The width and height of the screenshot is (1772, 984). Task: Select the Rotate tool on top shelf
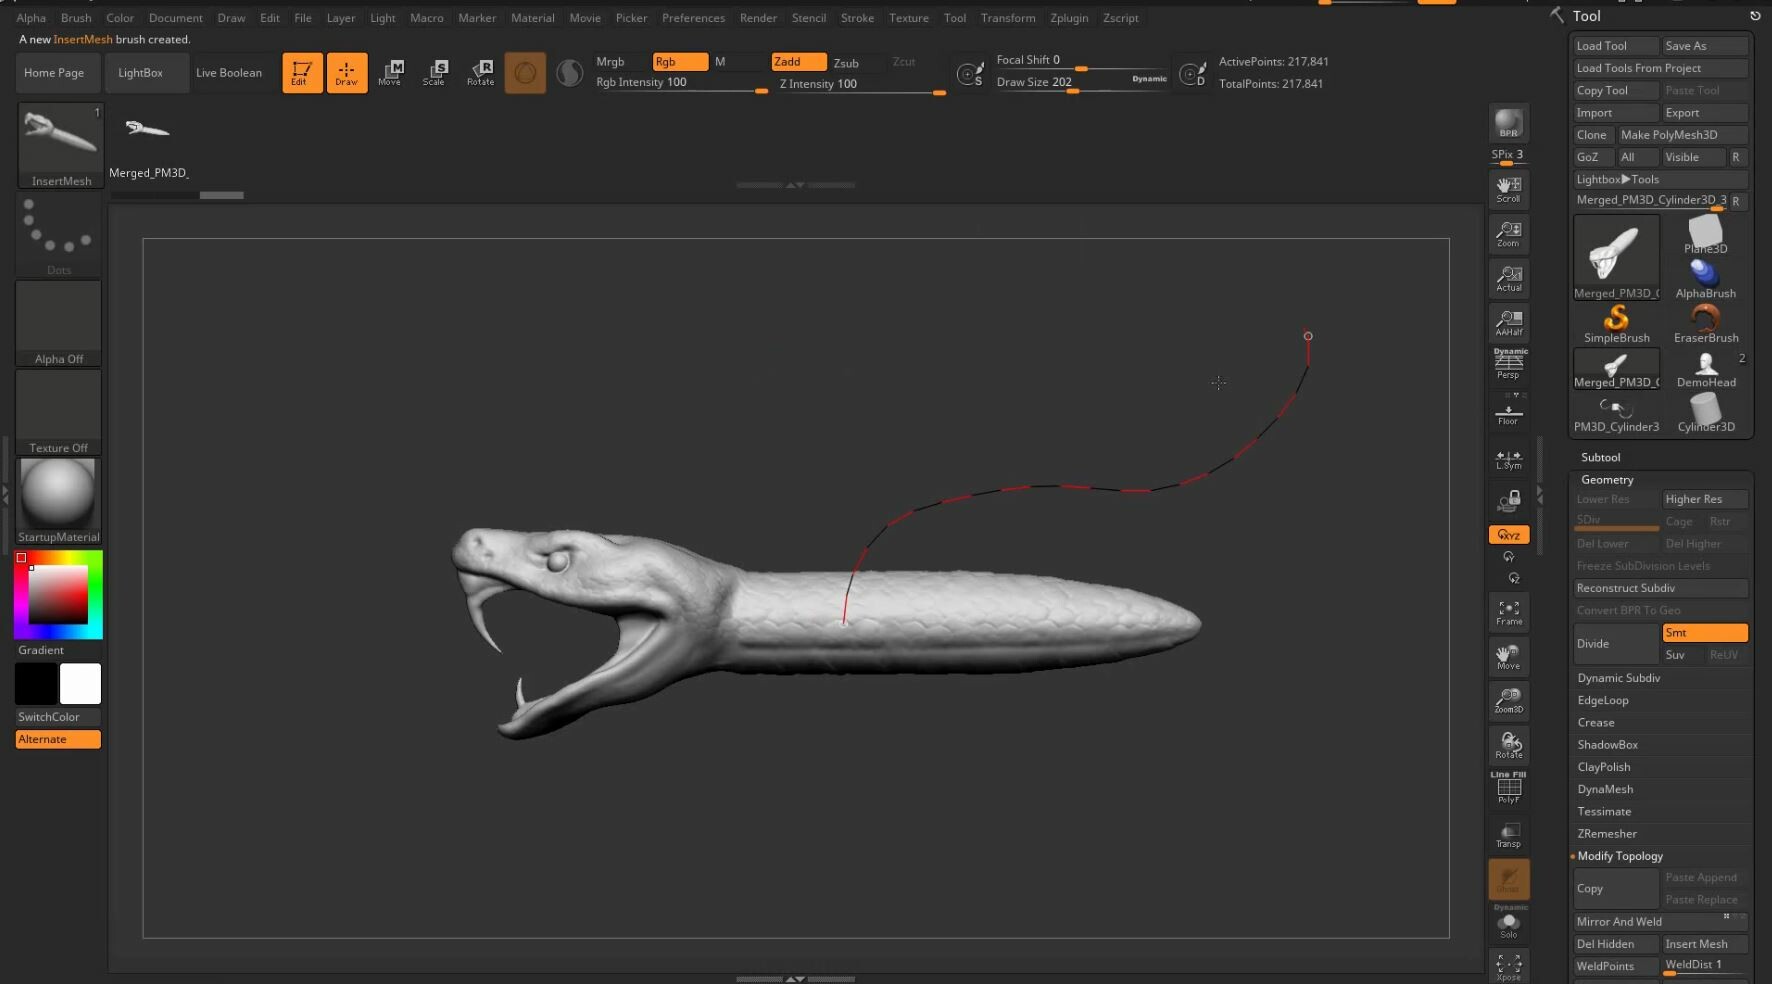coord(480,72)
